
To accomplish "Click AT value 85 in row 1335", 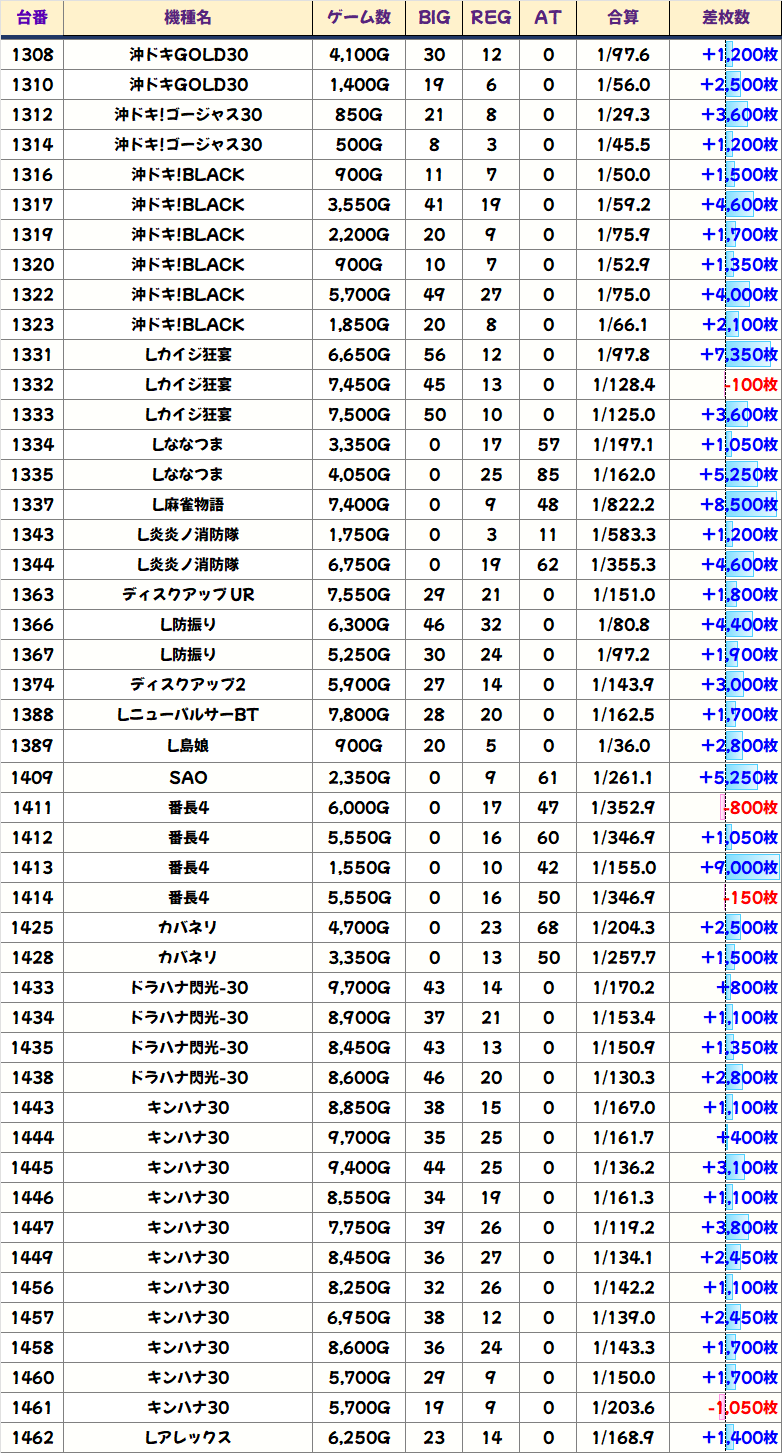I will click(x=548, y=475).
